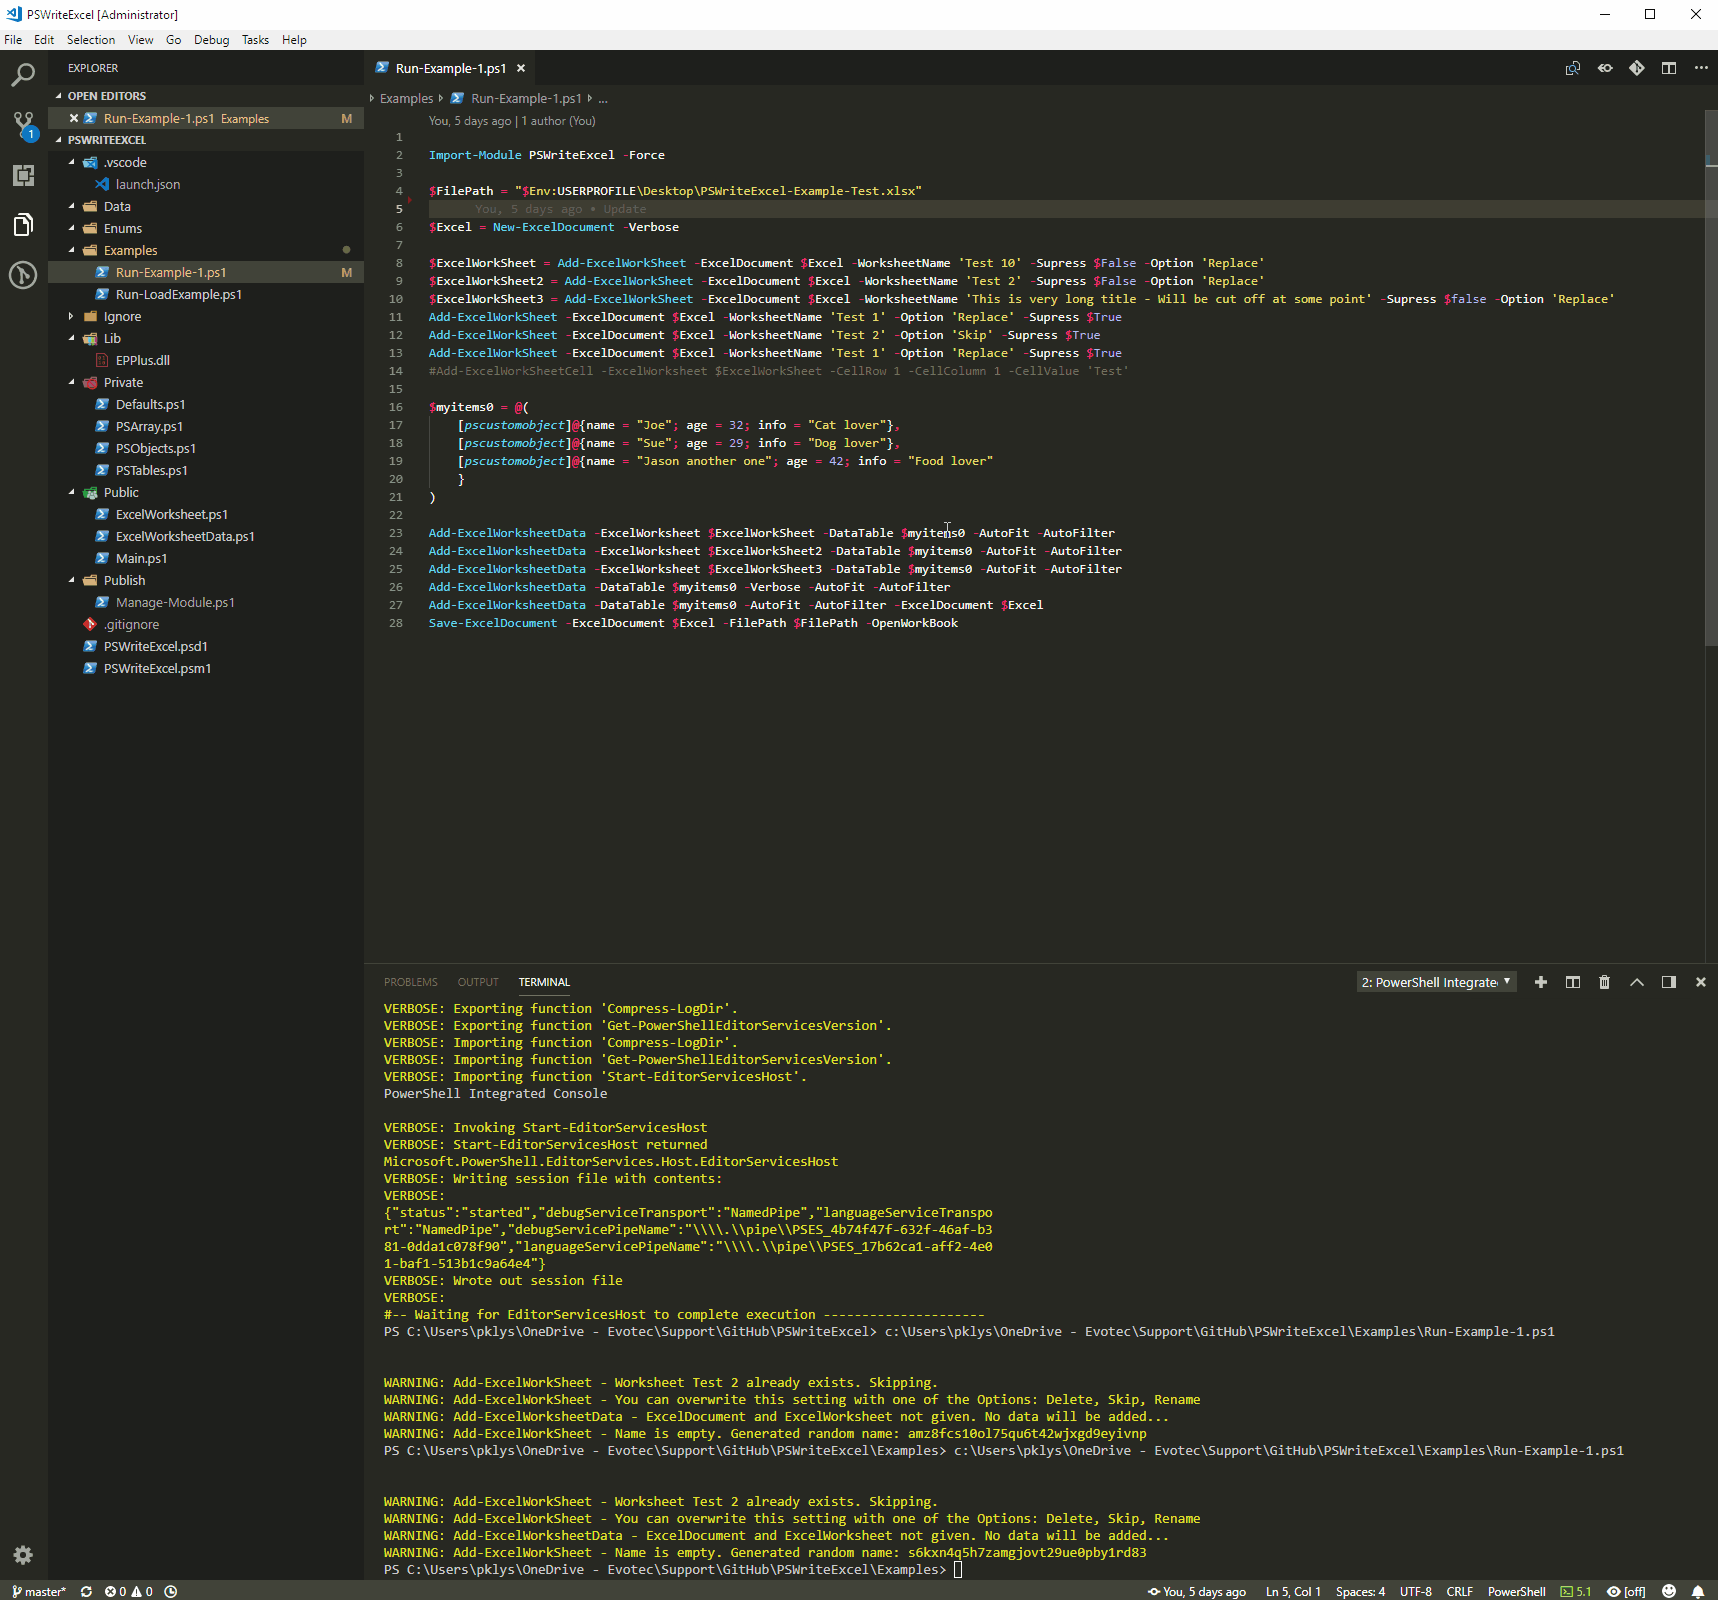The image size is (1718, 1600).
Task: Toggle the eye [off] status indicator
Action: tap(1626, 1591)
